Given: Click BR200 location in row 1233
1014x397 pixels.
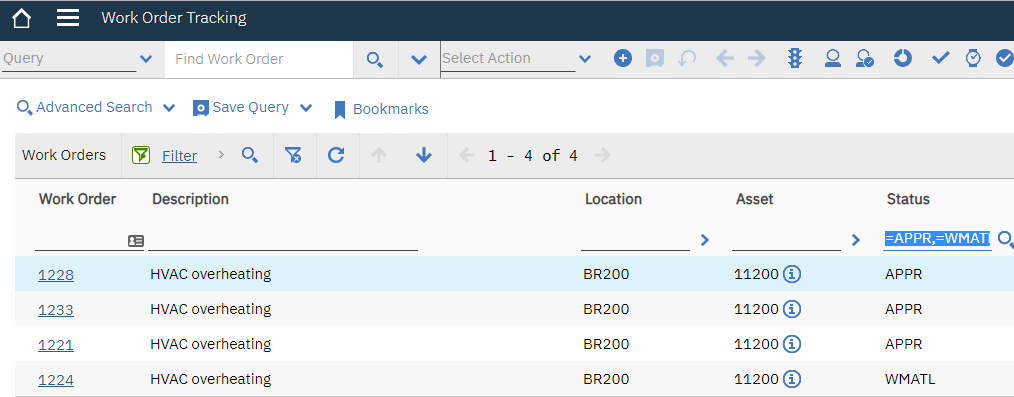Looking at the screenshot, I should click(x=606, y=309).
